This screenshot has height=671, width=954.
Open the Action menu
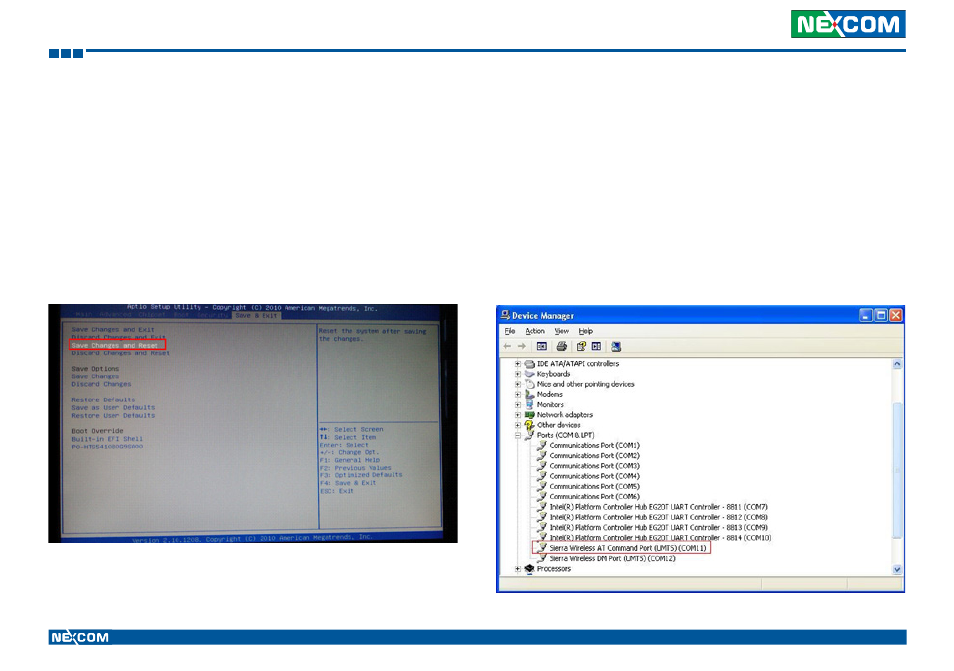tap(535, 331)
